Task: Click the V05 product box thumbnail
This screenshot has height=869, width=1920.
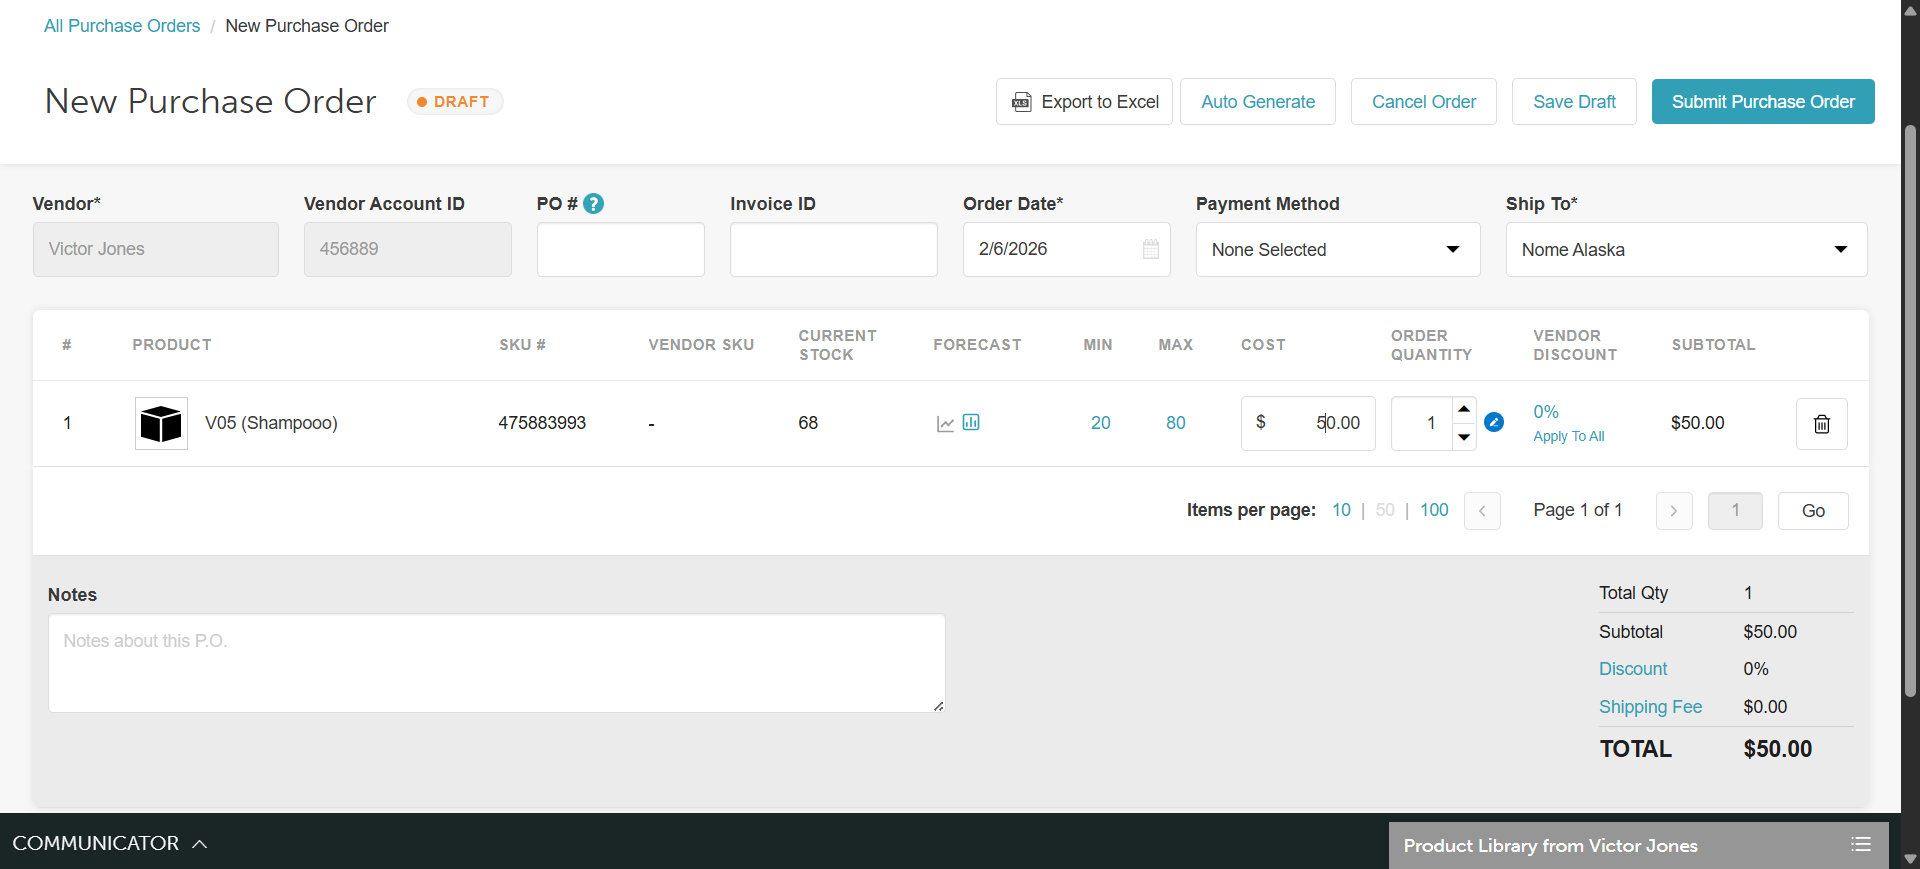Action: pos(161,423)
